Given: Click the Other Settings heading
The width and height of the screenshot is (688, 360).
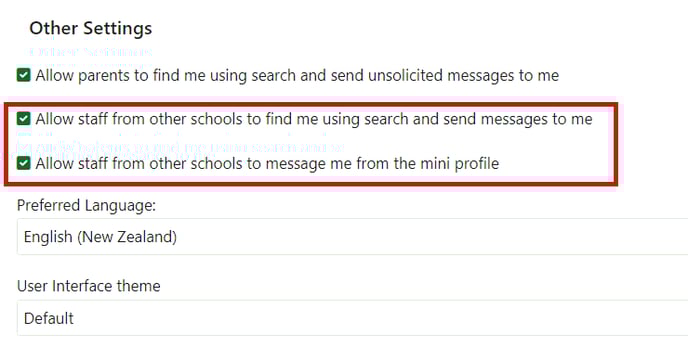Looking at the screenshot, I should [x=91, y=28].
